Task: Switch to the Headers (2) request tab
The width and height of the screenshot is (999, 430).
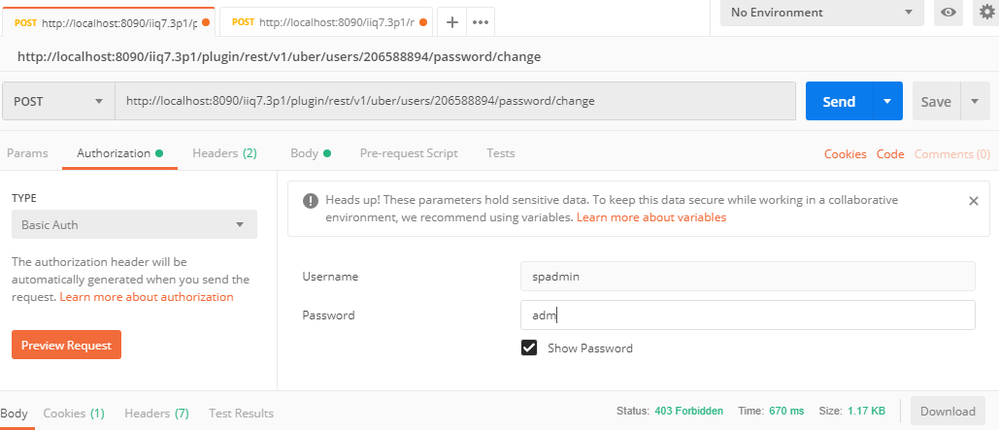Action: click(x=224, y=153)
